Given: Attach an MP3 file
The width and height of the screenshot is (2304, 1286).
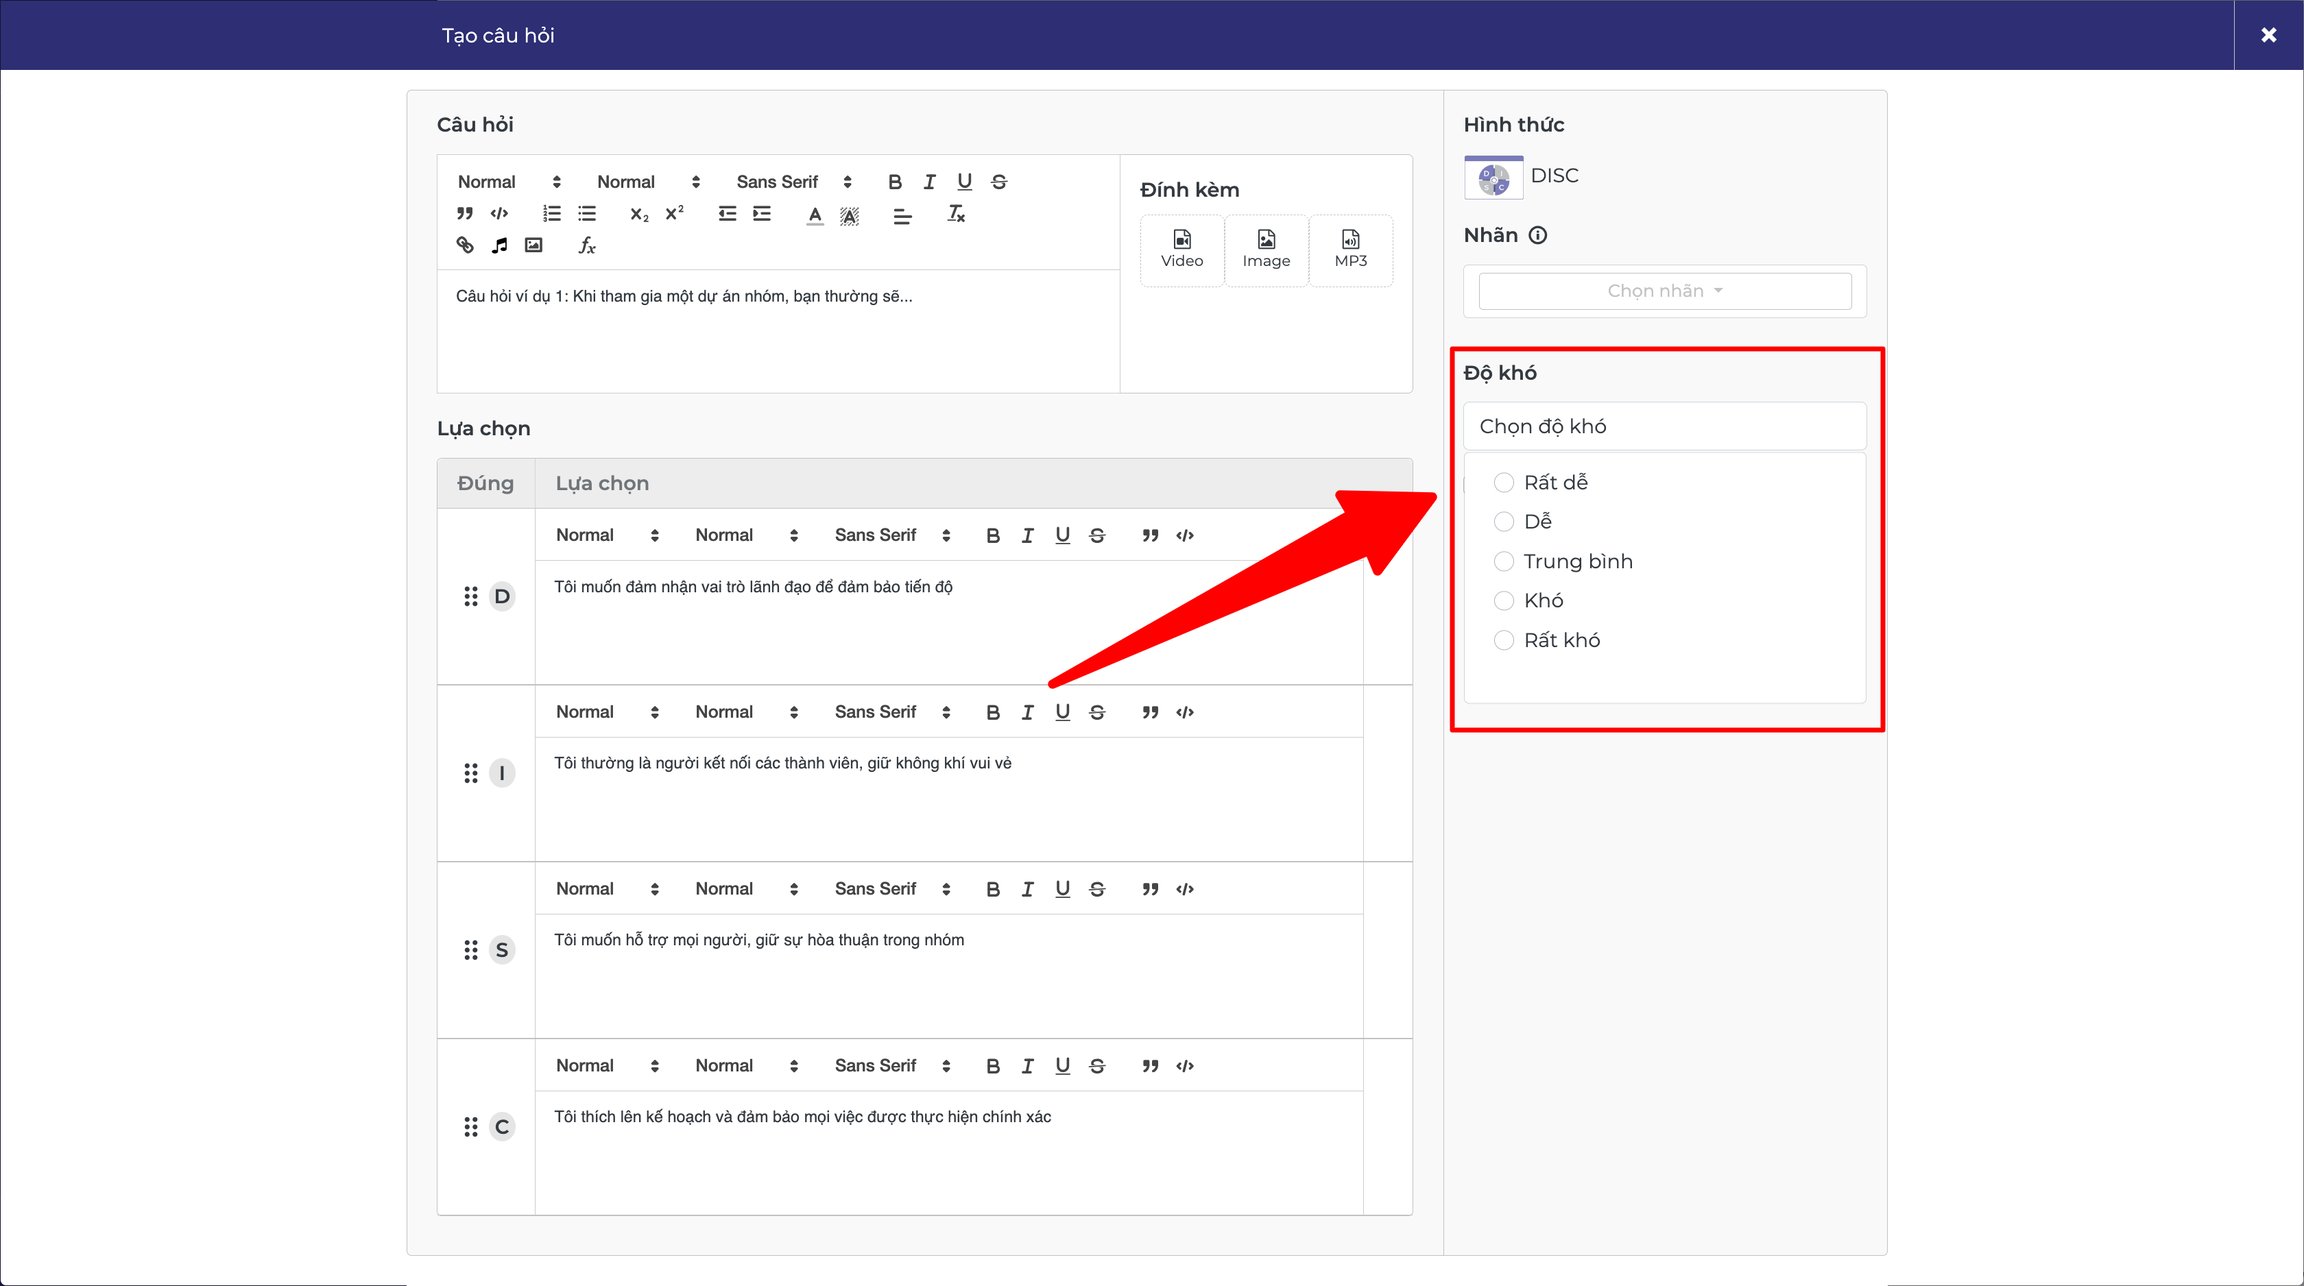Looking at the screenshot, I should 1351,250.
